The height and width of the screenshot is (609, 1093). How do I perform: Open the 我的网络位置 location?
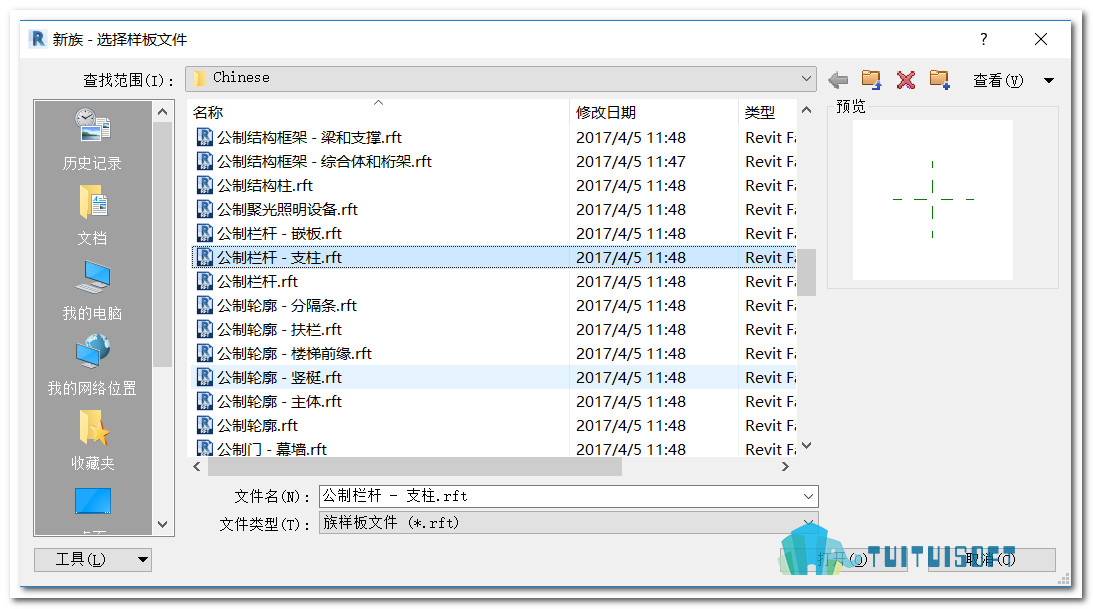tap(92, 365)
